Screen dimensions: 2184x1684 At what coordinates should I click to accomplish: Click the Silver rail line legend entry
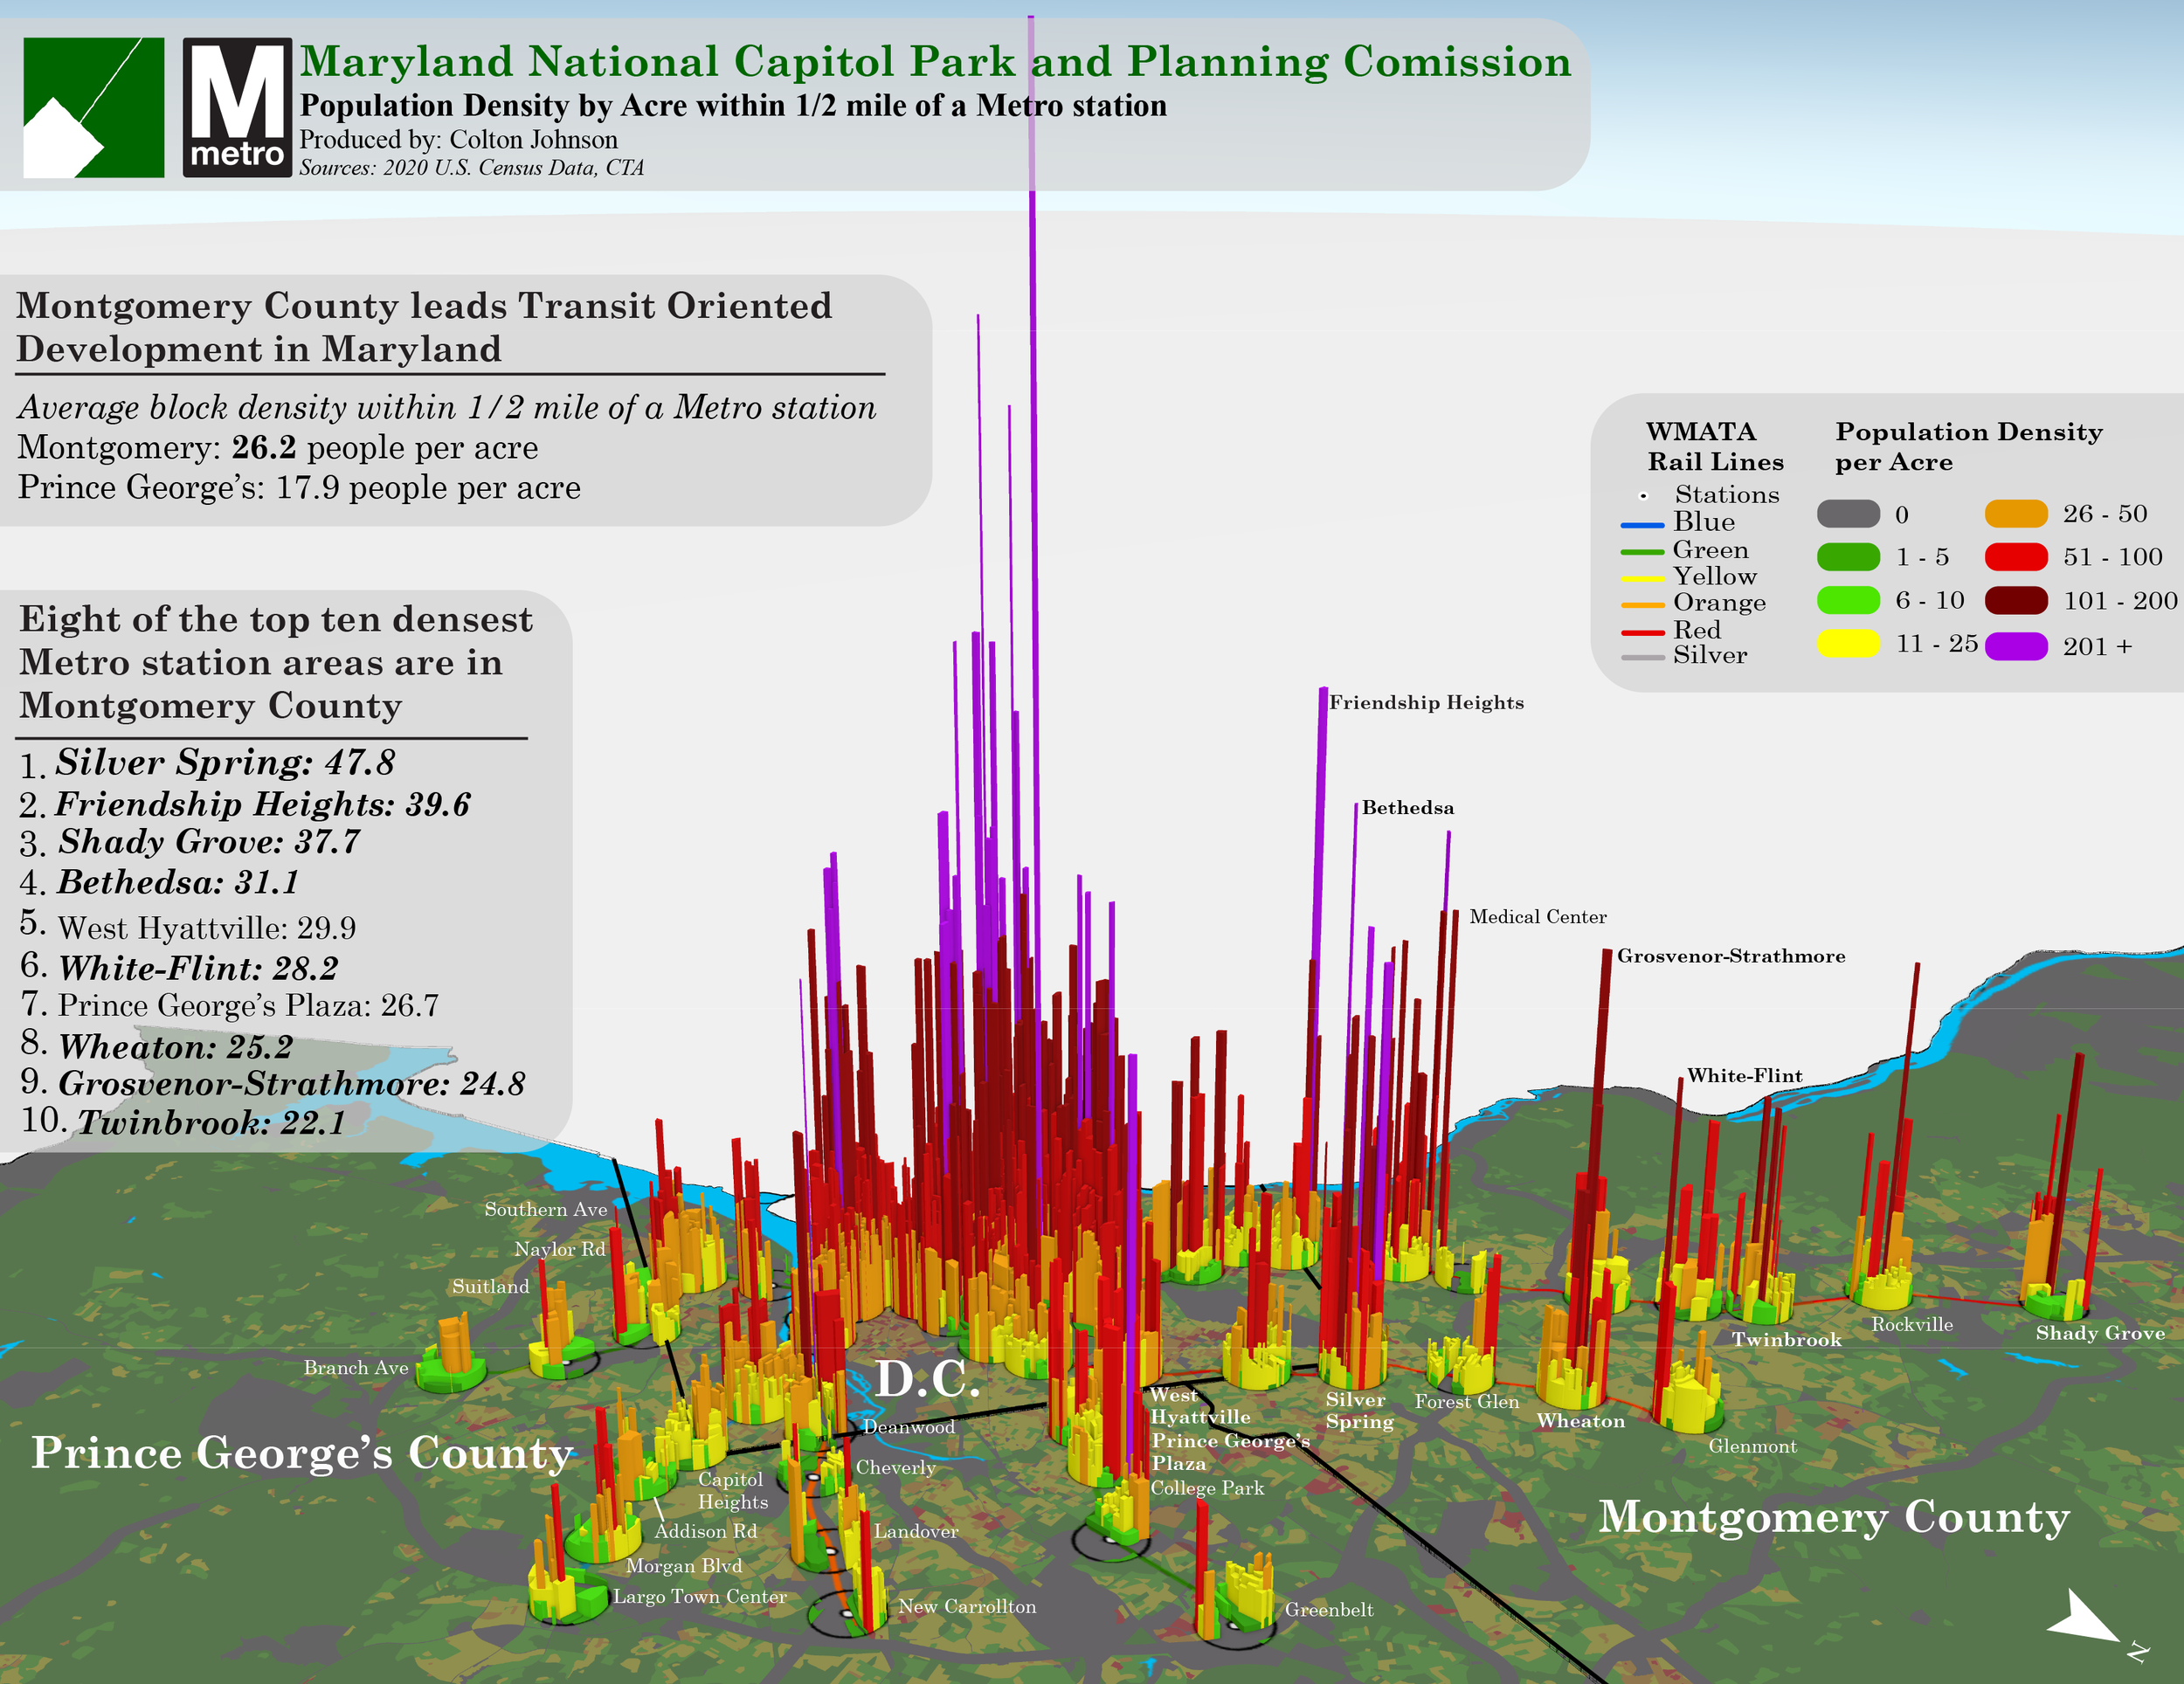click(x=1709, y=656)
